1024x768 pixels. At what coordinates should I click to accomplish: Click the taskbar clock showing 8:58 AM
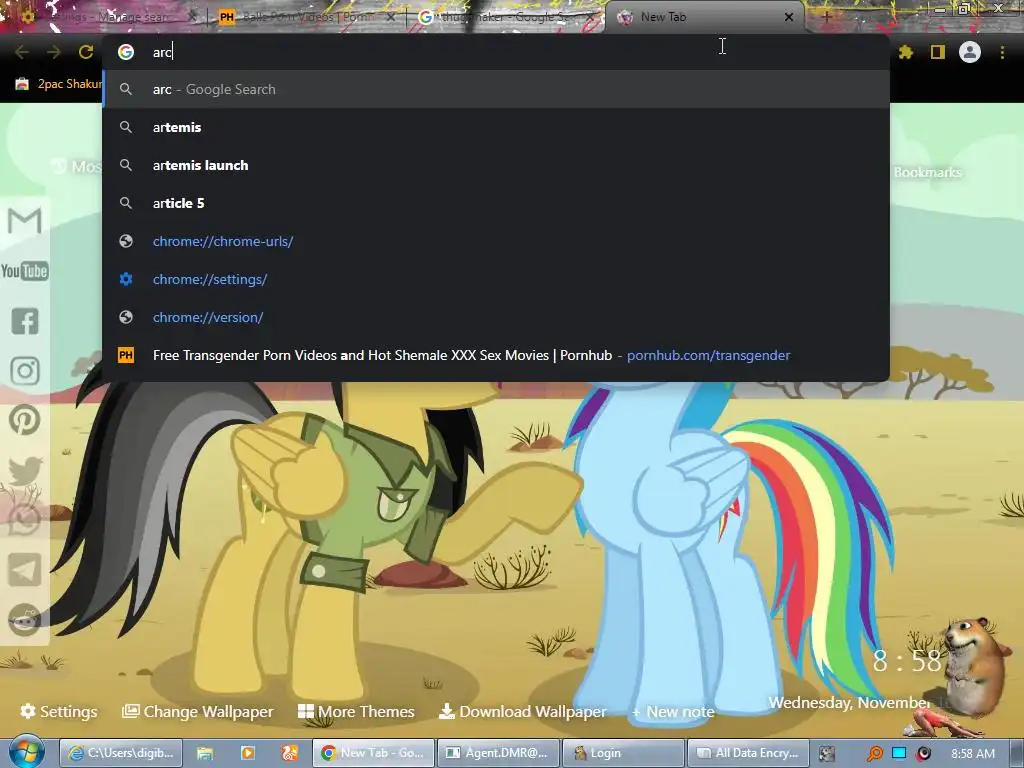click(x=973, y=753)
